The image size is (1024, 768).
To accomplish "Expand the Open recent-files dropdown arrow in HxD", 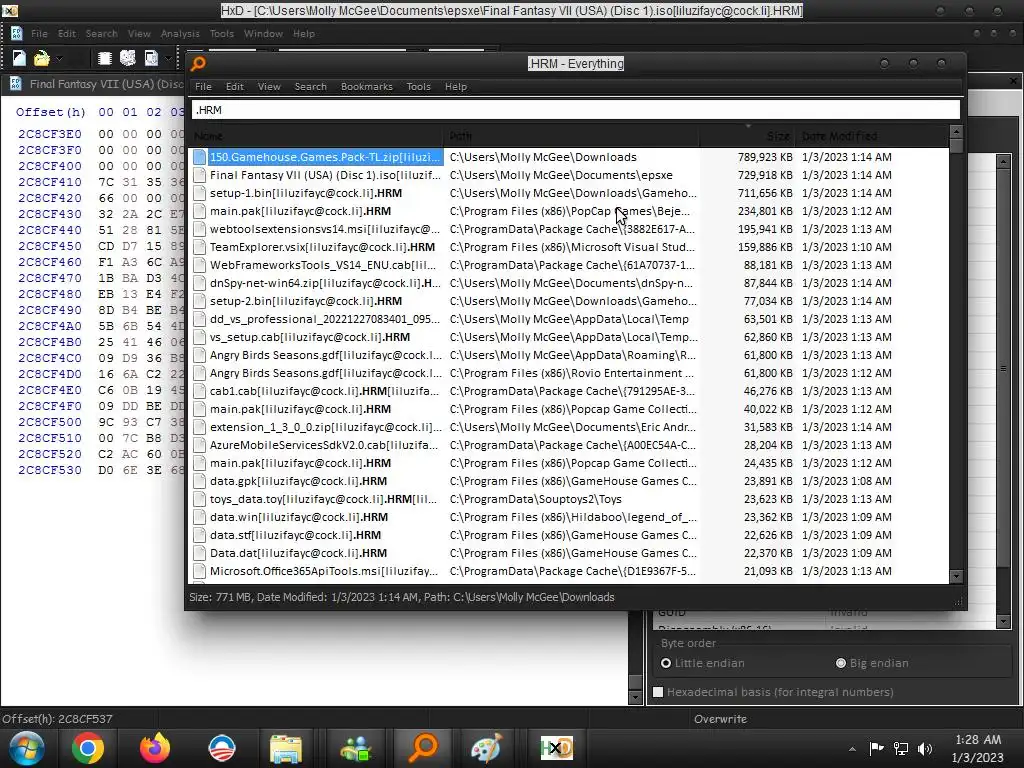I will [x=59, y=59].
